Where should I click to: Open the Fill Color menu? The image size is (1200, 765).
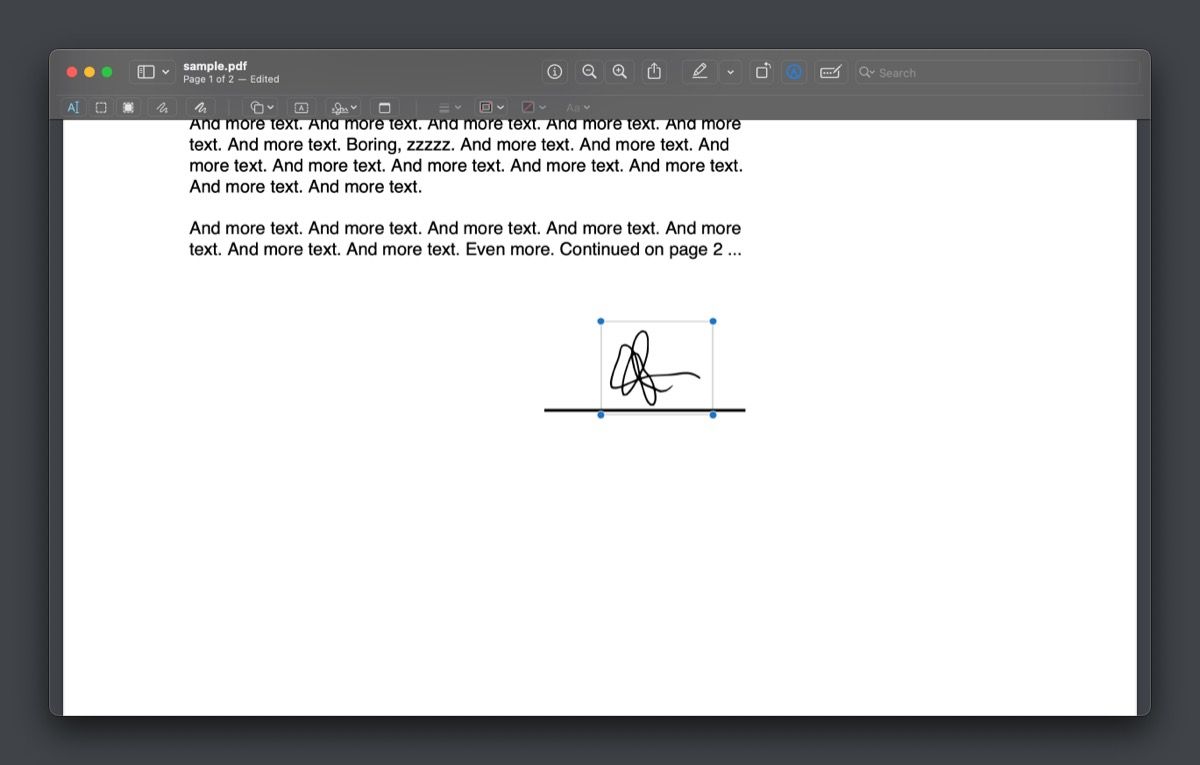coord(533,107)
